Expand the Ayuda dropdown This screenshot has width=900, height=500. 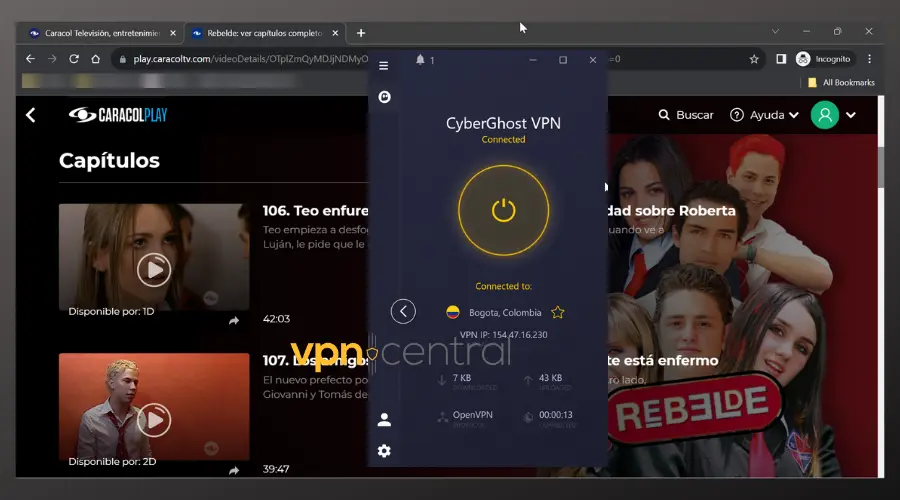[765, 115]
